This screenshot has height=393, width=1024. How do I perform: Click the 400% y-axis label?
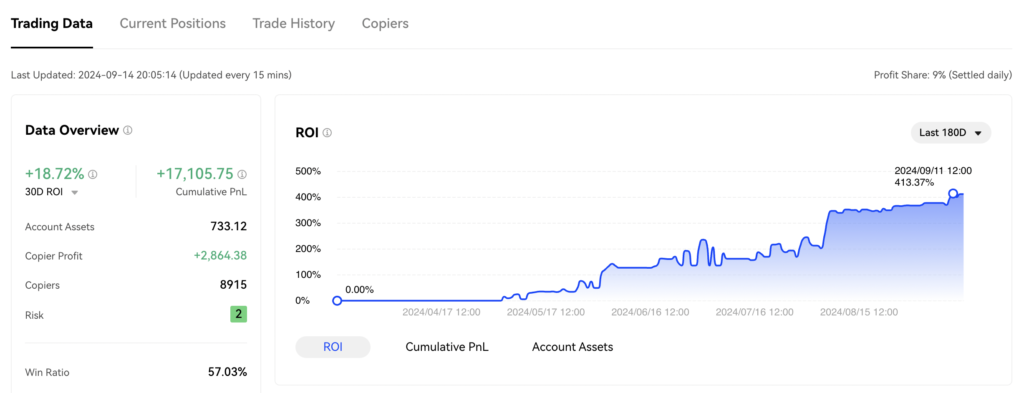pyautogui.click(x=308, y=197)
